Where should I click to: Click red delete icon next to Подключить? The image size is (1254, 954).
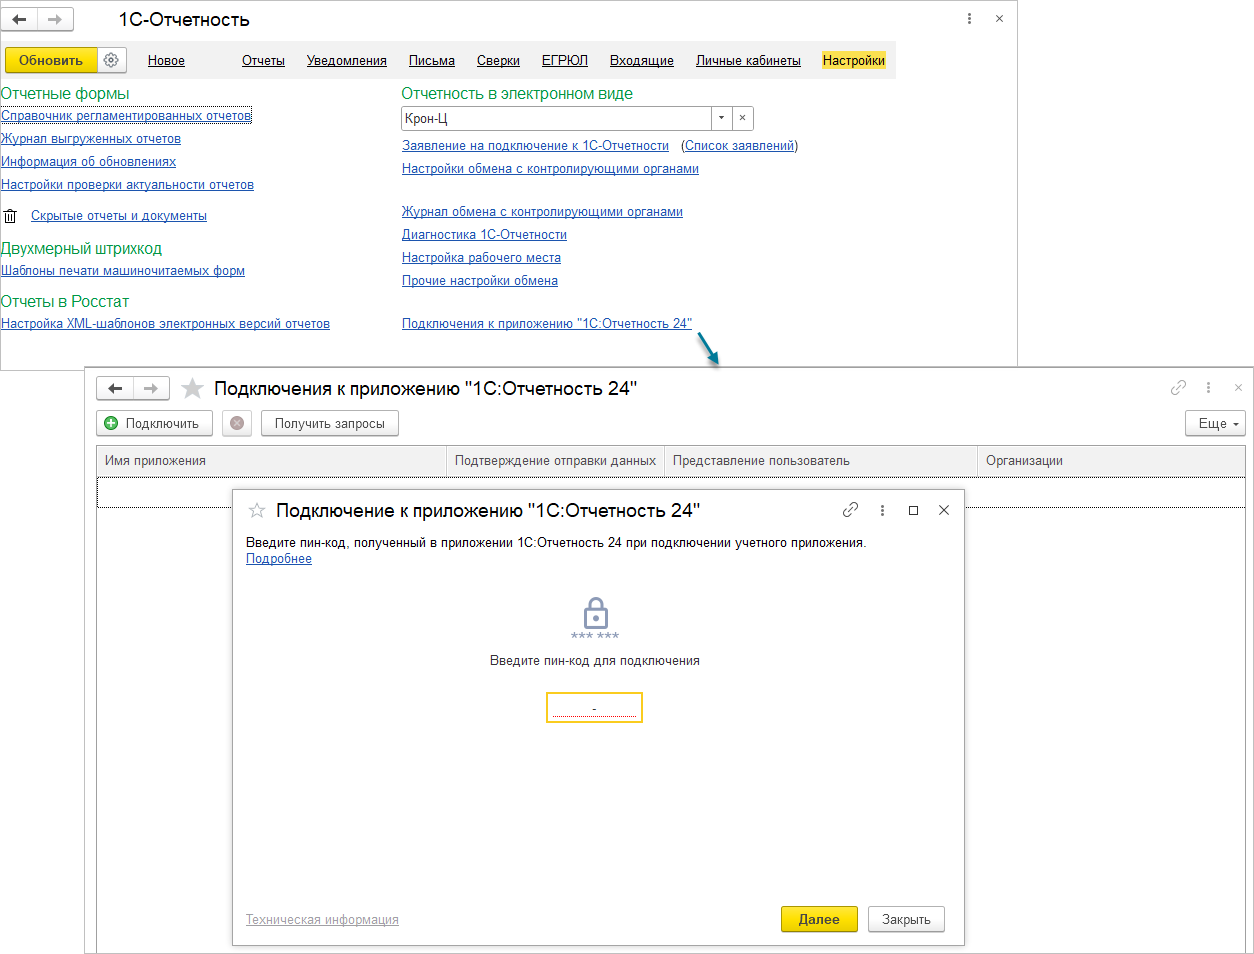pyautogui.click(x=237, y=423)
